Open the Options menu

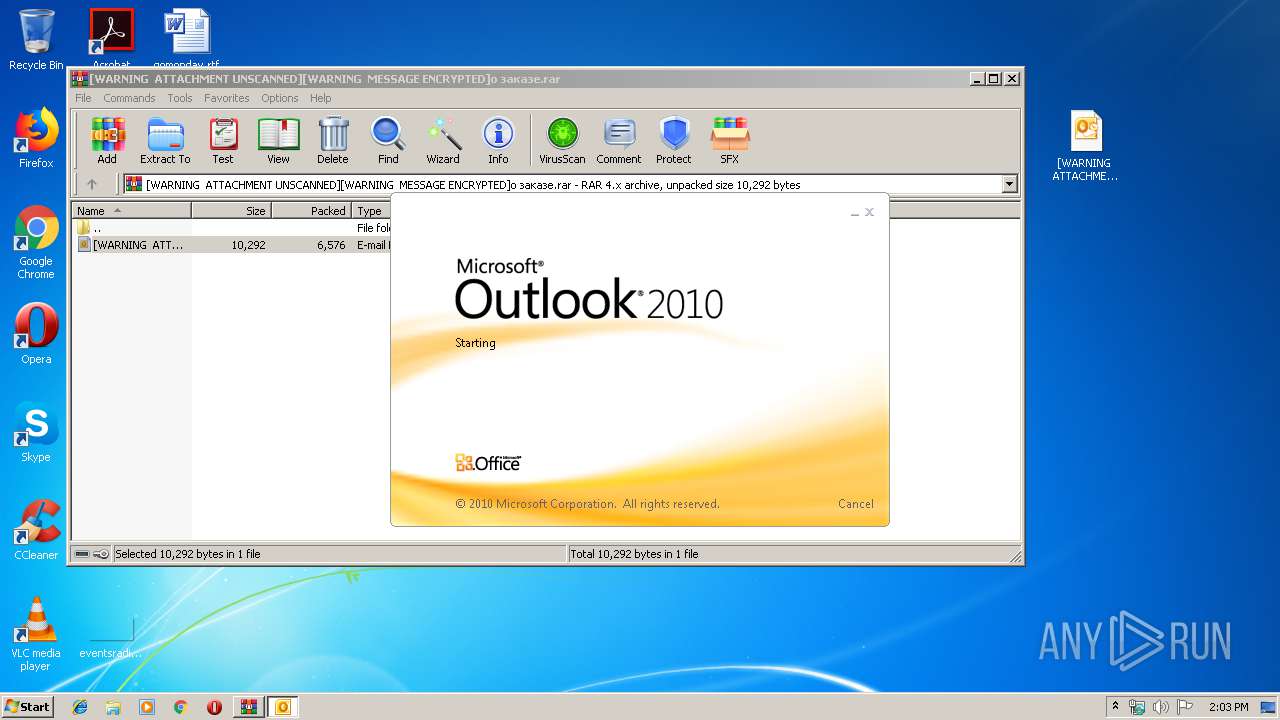pyautogui.click(x=280, y=98)
